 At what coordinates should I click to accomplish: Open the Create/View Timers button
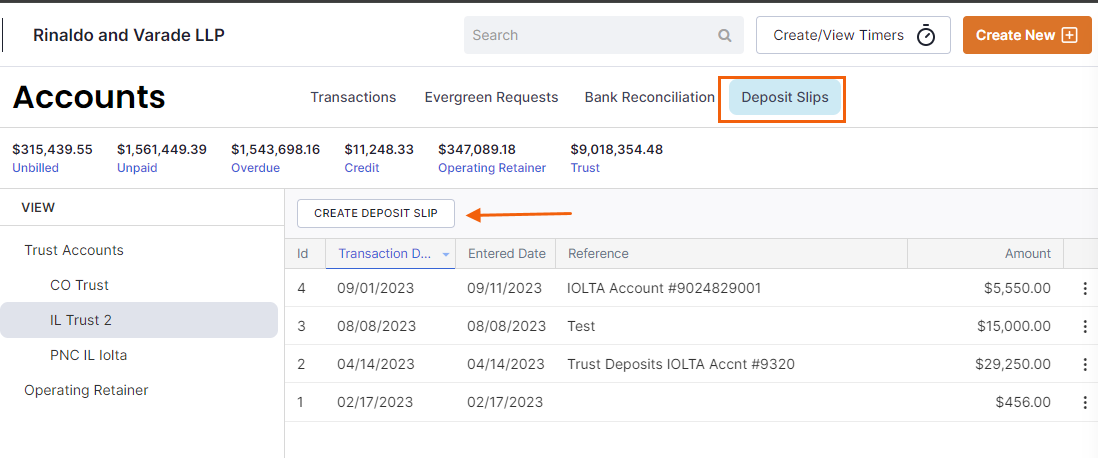pos(853,35)
